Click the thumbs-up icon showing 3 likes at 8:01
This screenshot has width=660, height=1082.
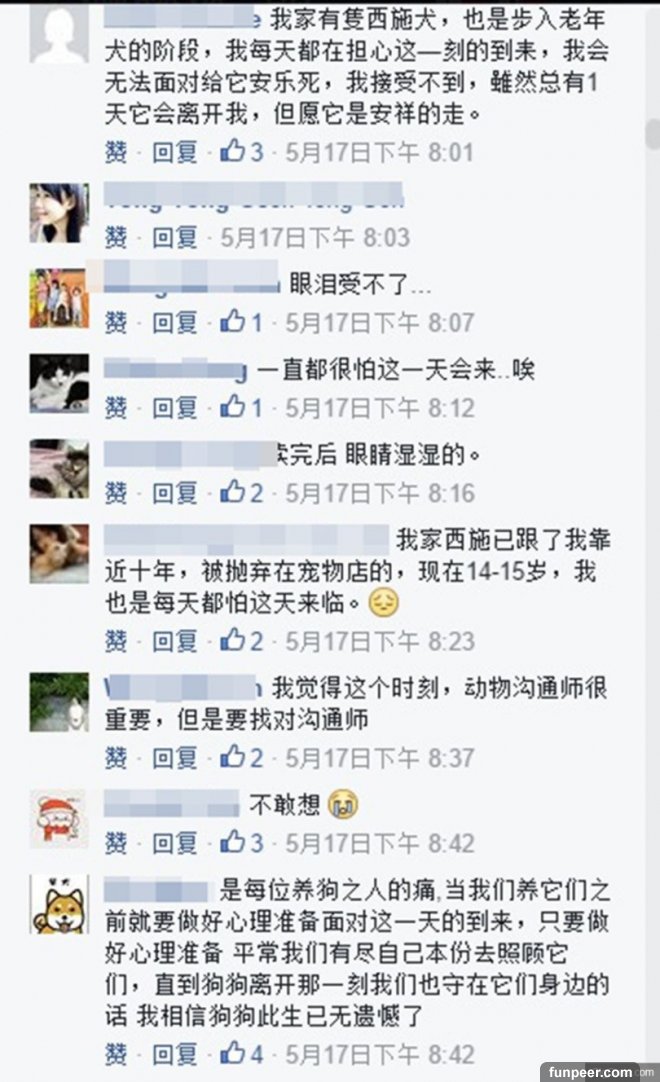click(x=232, y=150)
